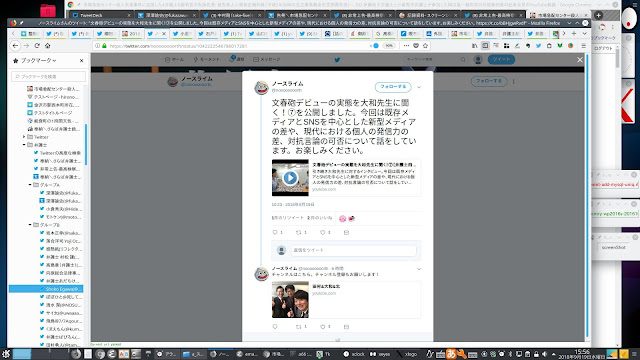The height and width of the screenshot is (360, 640).
Task: Click Firefox forward arrow button
Action: (27, 46)
